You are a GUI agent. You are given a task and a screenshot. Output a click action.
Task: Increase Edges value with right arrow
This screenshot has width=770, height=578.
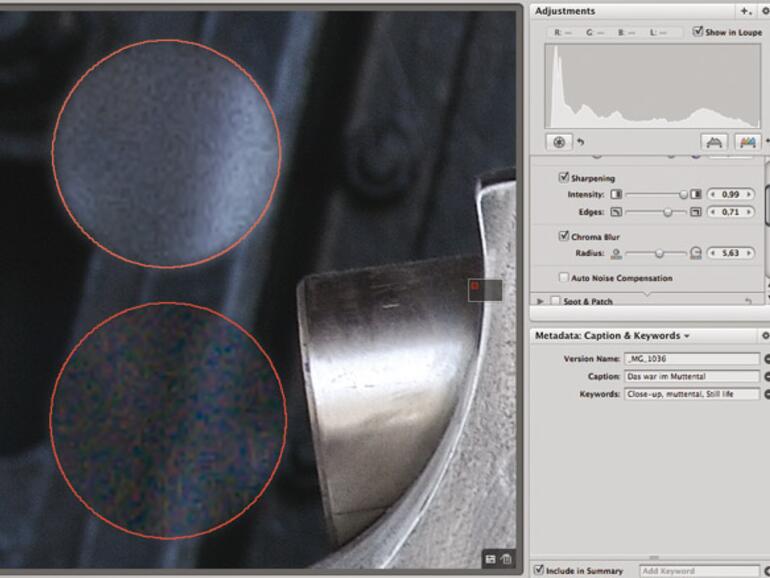coord(748,212)
